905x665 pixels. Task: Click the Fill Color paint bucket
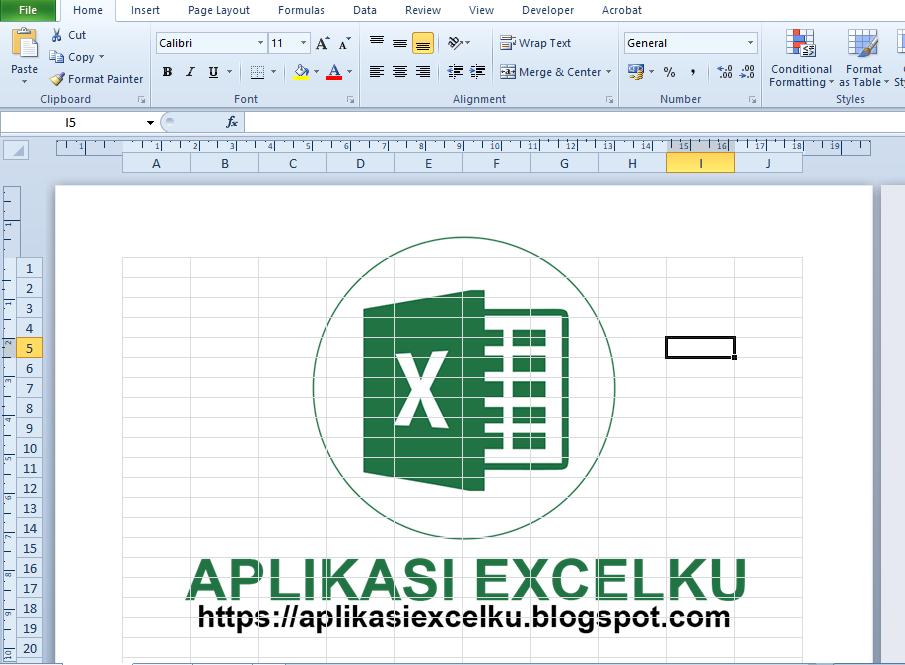(x=301, y=72)
